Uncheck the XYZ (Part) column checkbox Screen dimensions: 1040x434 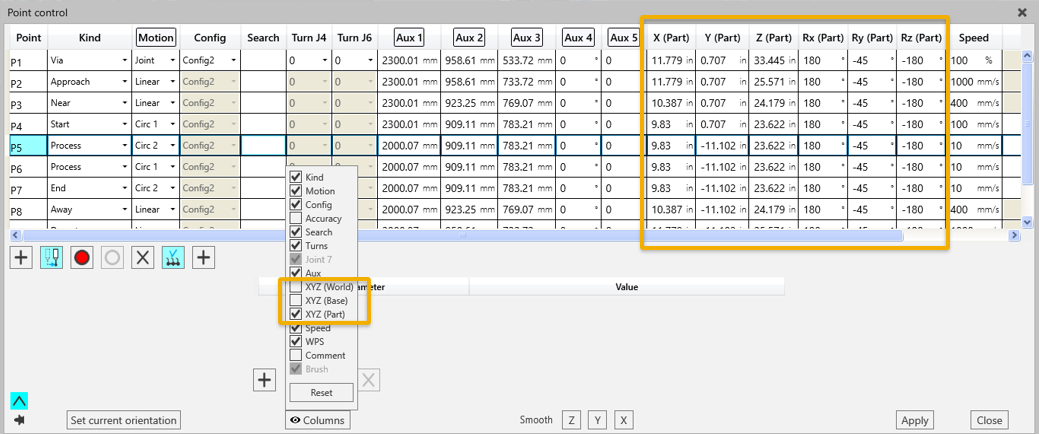point(296,314)
